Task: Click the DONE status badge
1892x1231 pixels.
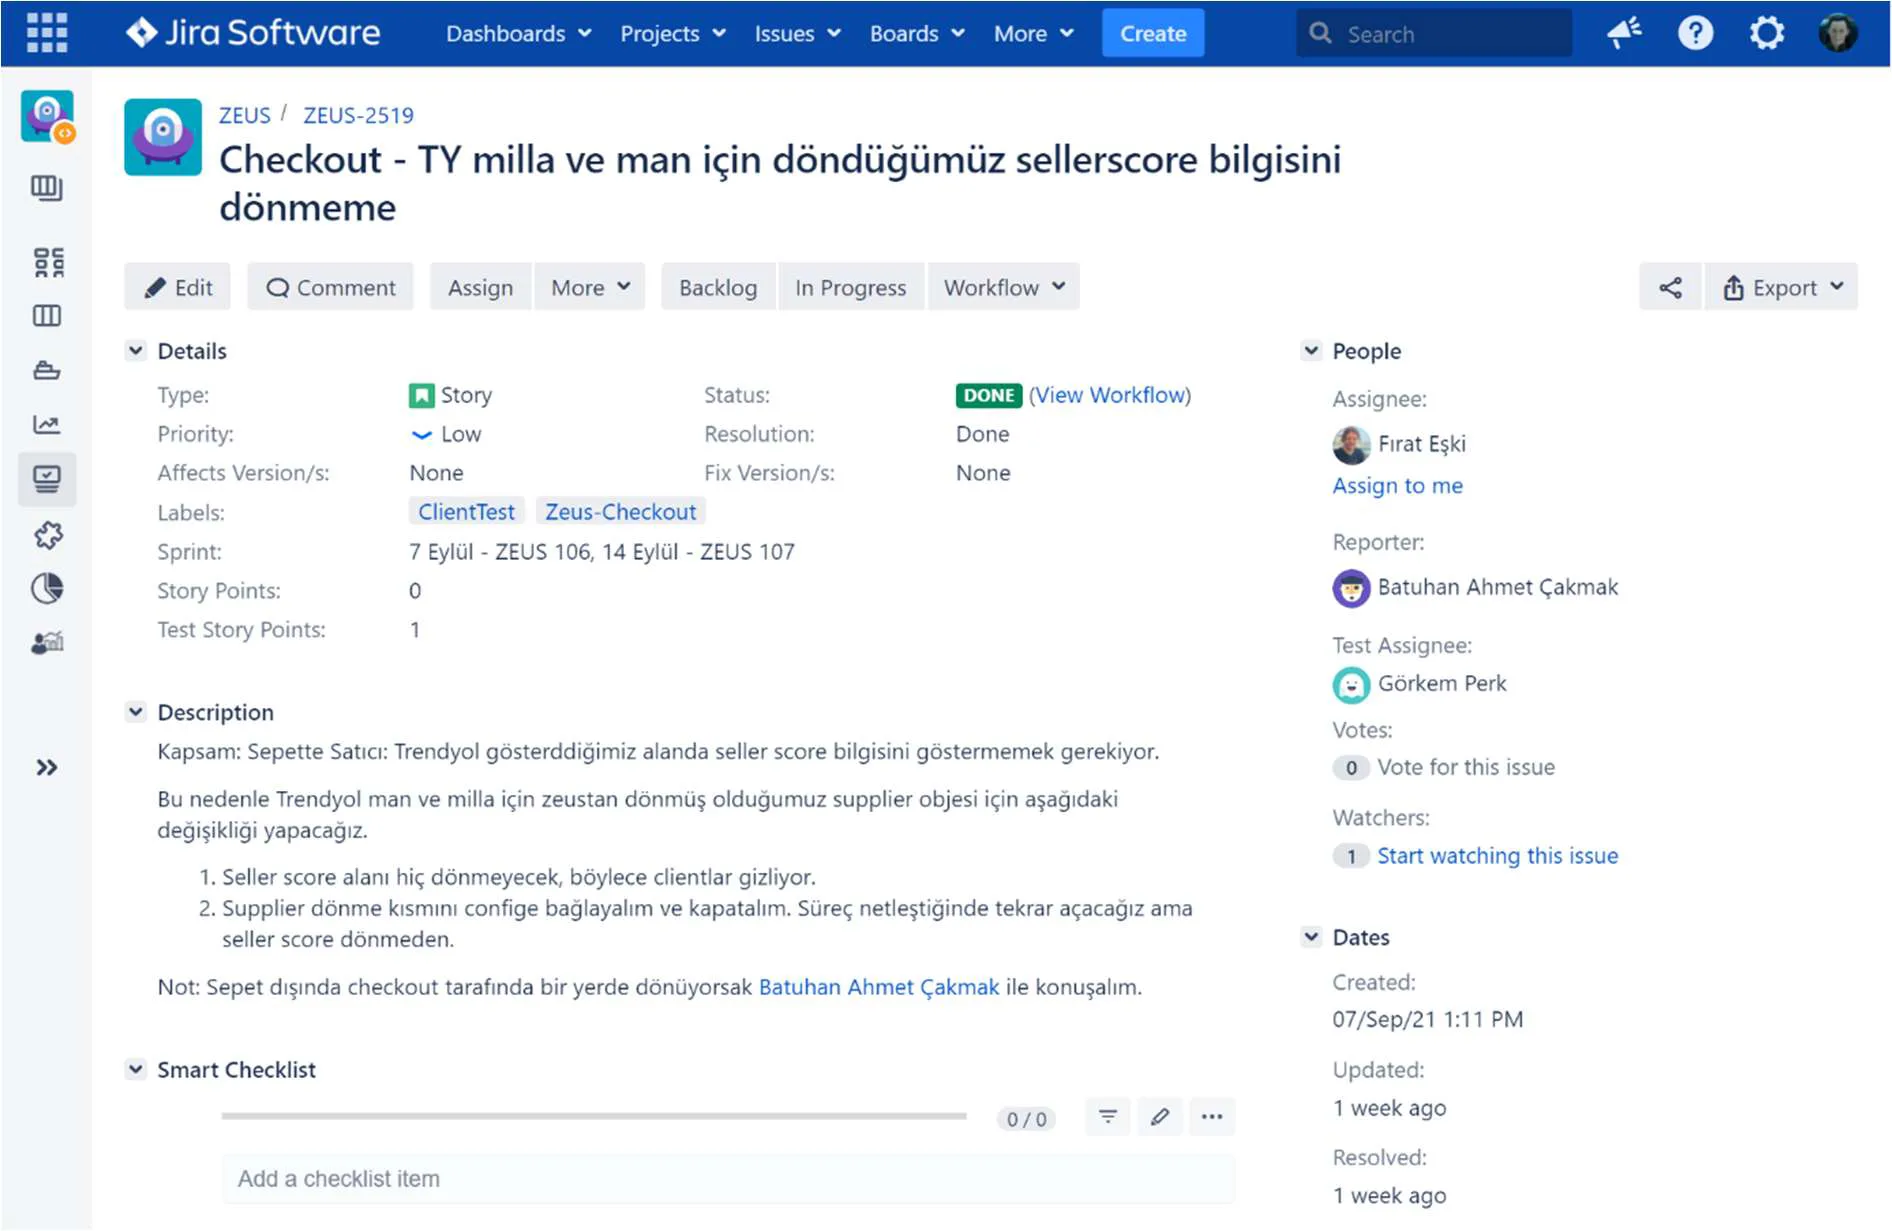Action: (x=989, y=395)
